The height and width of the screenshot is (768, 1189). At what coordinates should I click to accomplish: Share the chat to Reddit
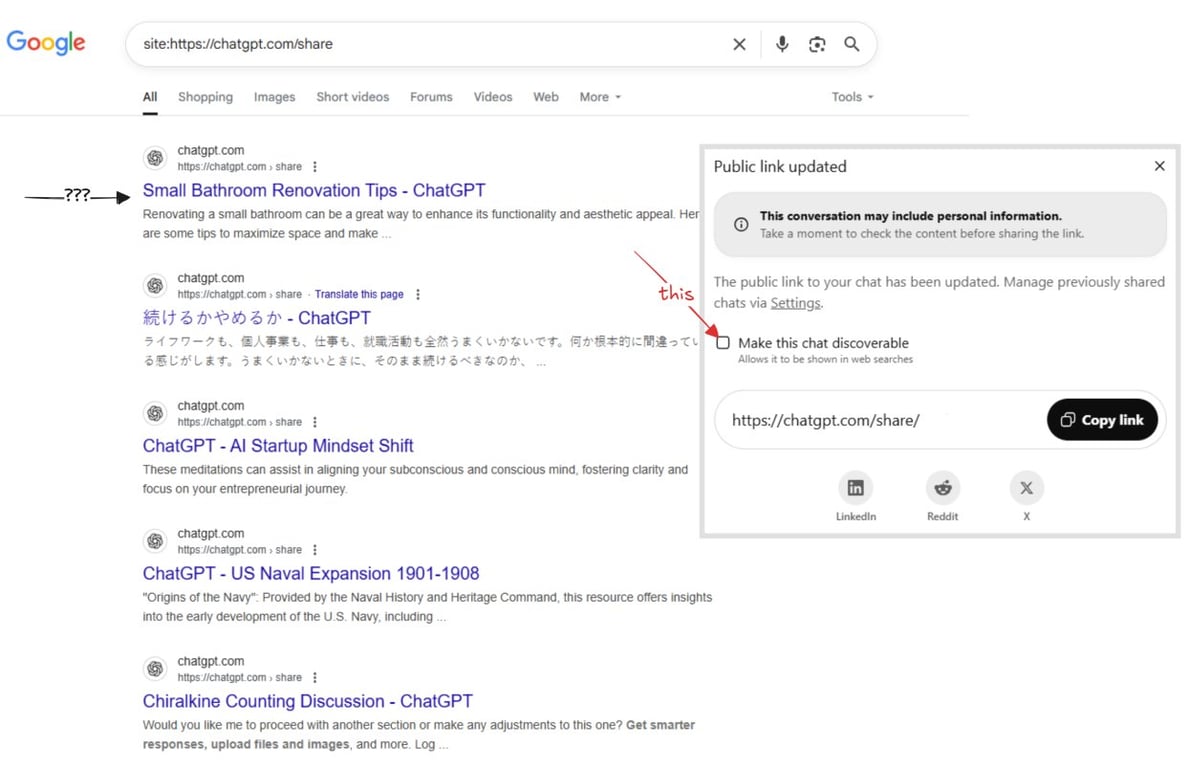click(x=941, y=488)
